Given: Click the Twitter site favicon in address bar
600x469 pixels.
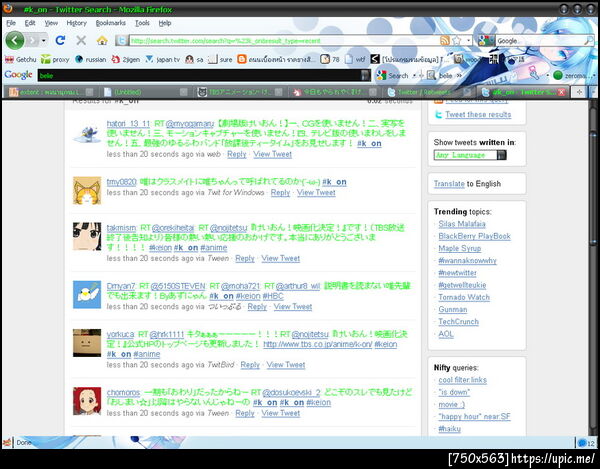Looking at the screenshot, I should (121, 40).
